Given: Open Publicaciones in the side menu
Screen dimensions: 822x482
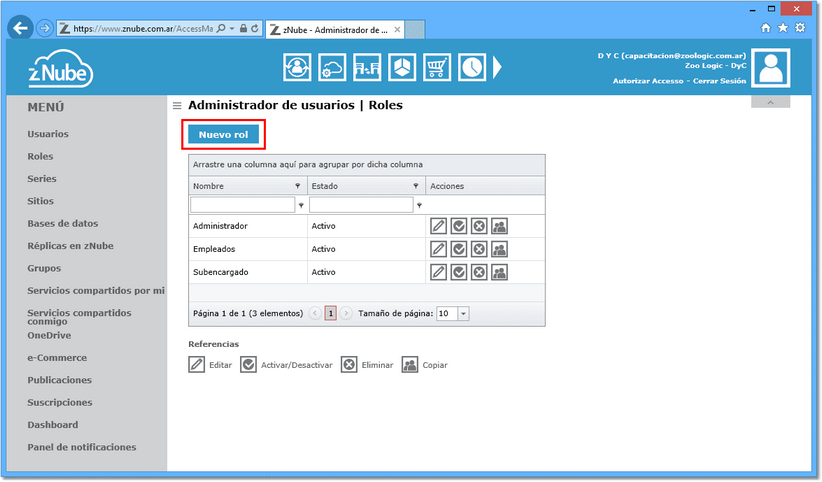Looking at the screenshot, I should click(x=59, y=380).
